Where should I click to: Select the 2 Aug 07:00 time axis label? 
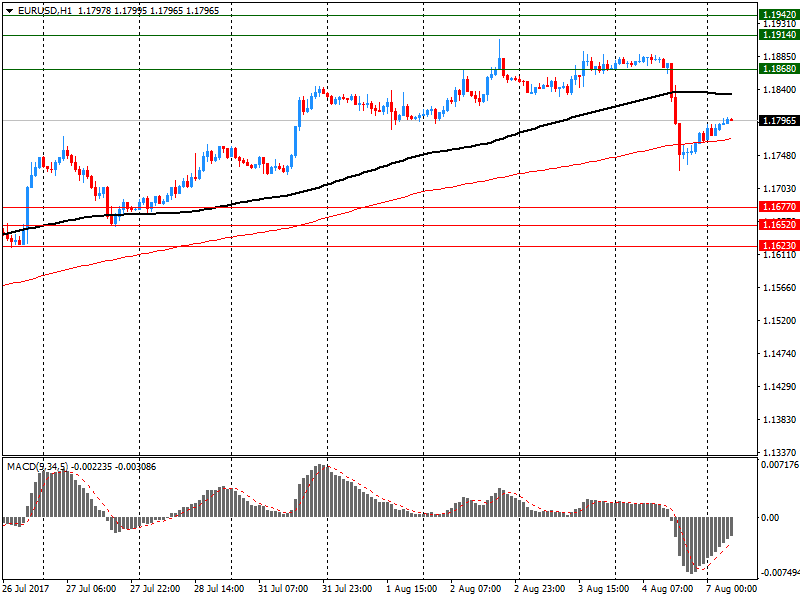pyautogui.click(x=476, y=589)
